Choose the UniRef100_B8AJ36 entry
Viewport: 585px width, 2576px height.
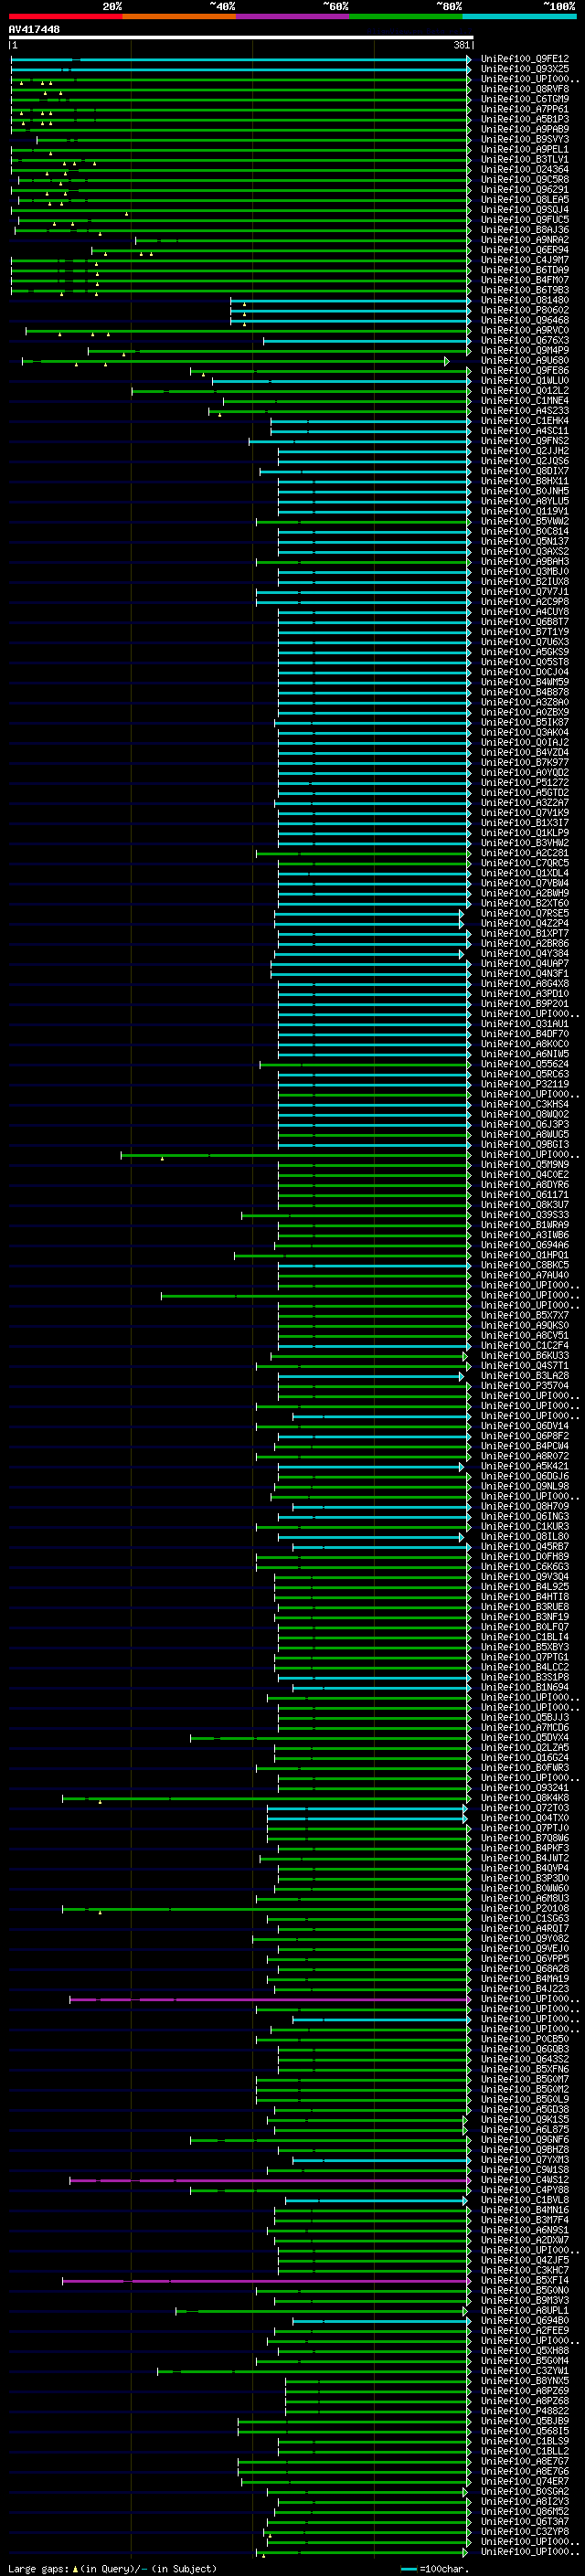(525, 230)
